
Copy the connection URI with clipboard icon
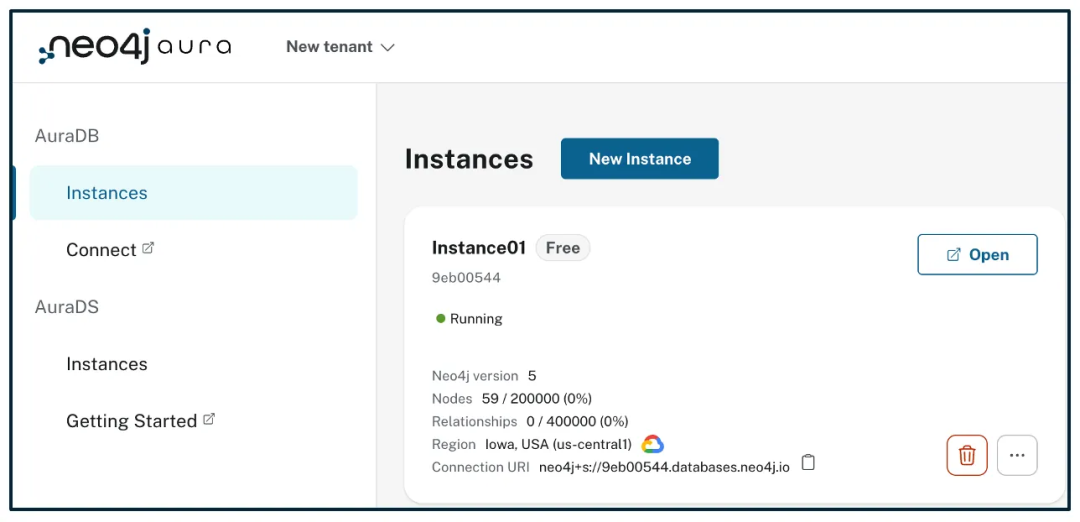tap(809, 462)
